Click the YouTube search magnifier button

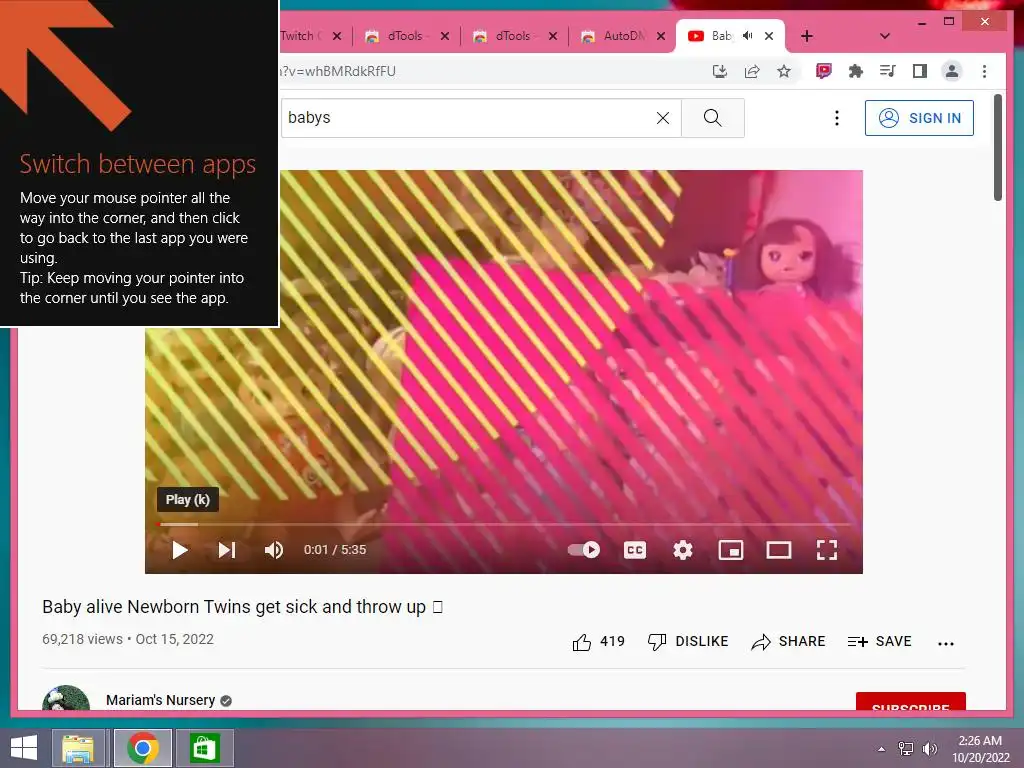point(712,118)
